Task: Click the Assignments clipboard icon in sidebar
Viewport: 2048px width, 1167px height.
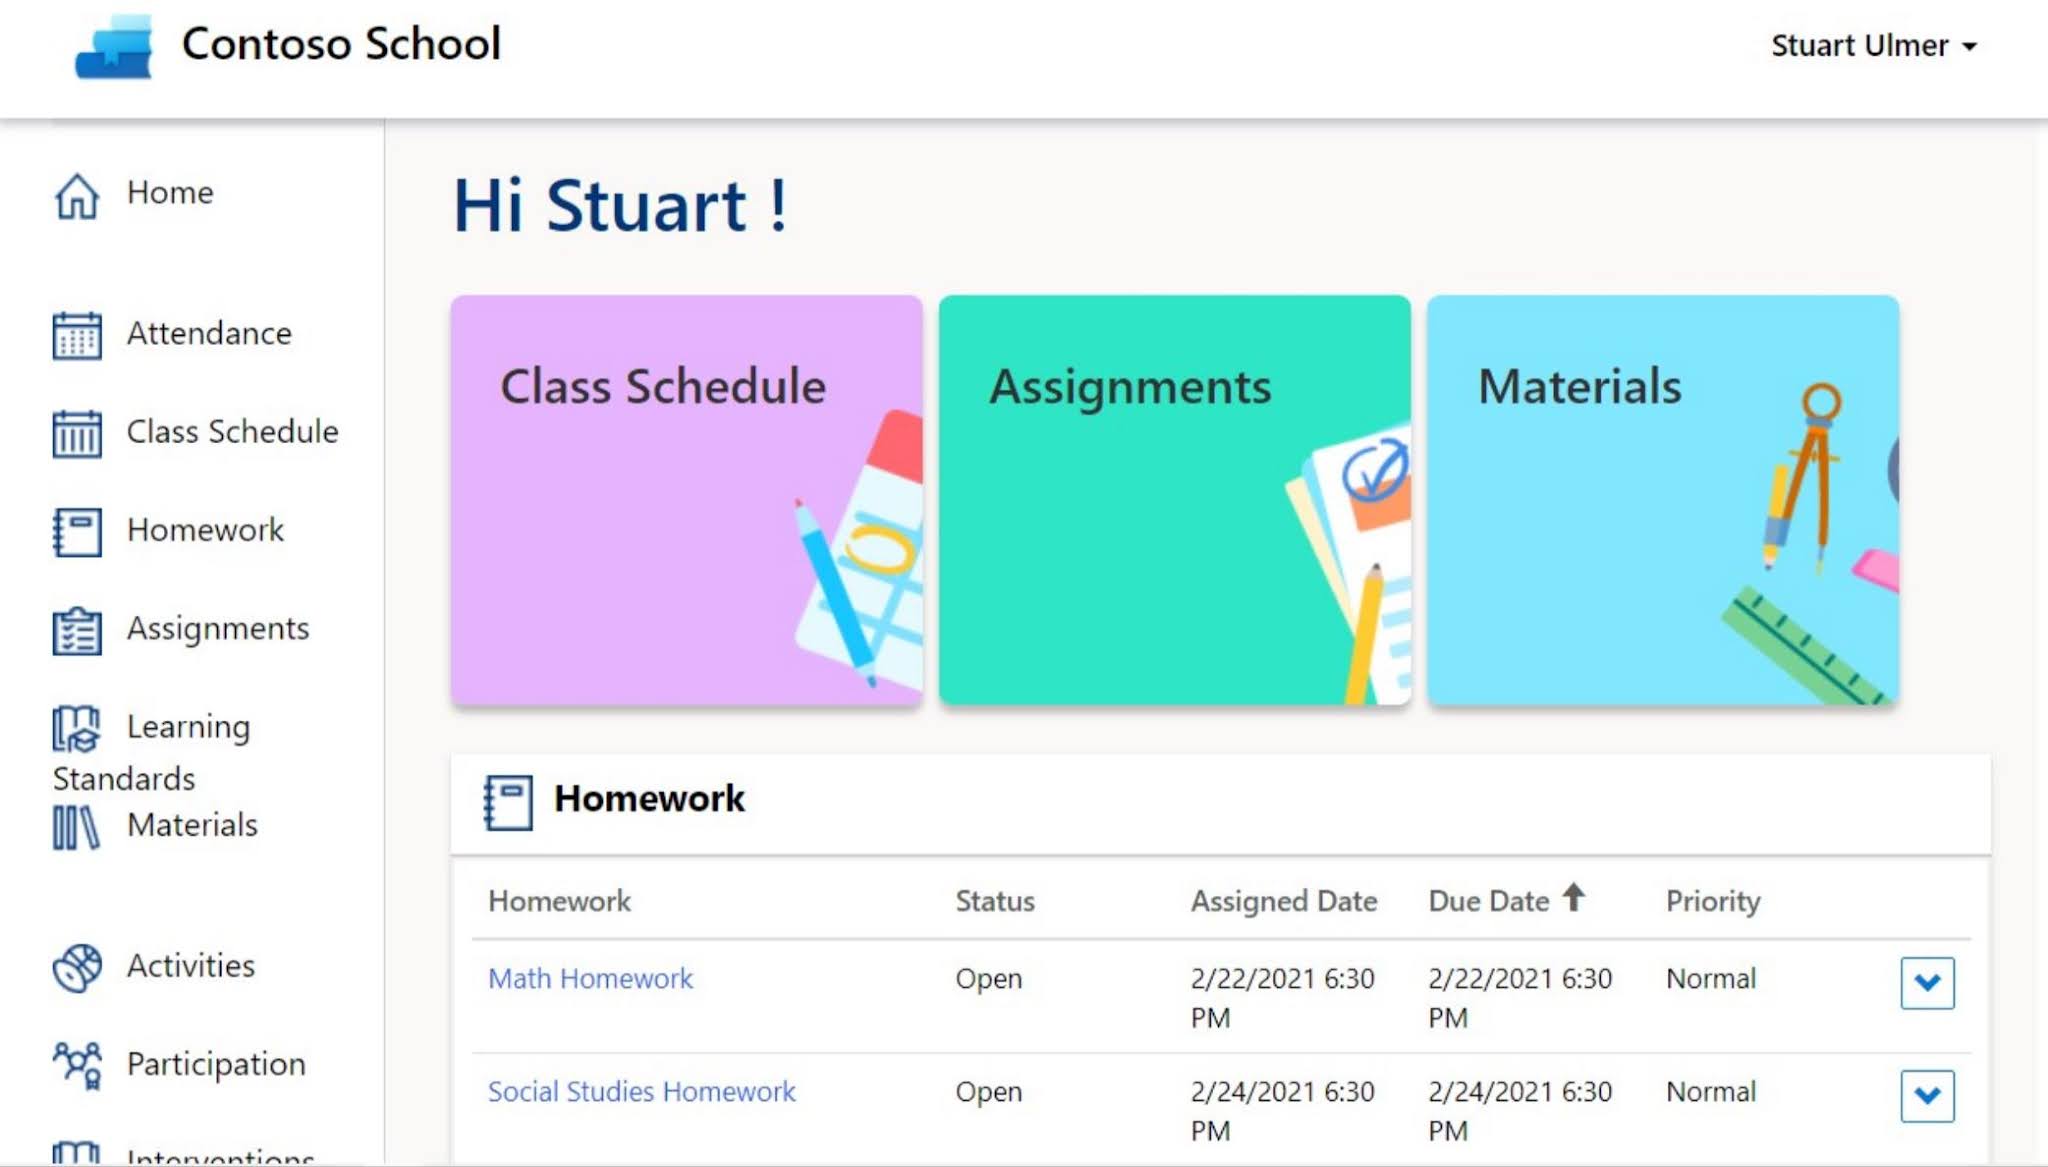Action: click(76, 630)
